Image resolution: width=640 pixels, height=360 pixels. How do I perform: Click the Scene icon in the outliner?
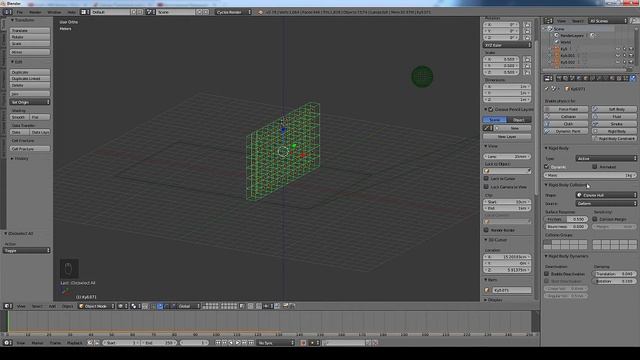pyautogui.click(x=550, y=29)
